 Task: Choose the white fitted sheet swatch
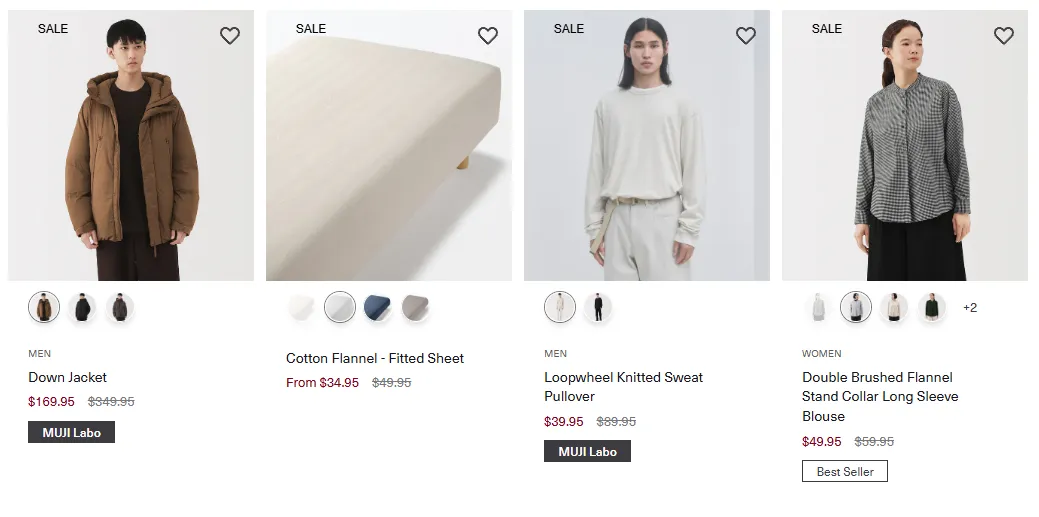(x=301, y=308)
